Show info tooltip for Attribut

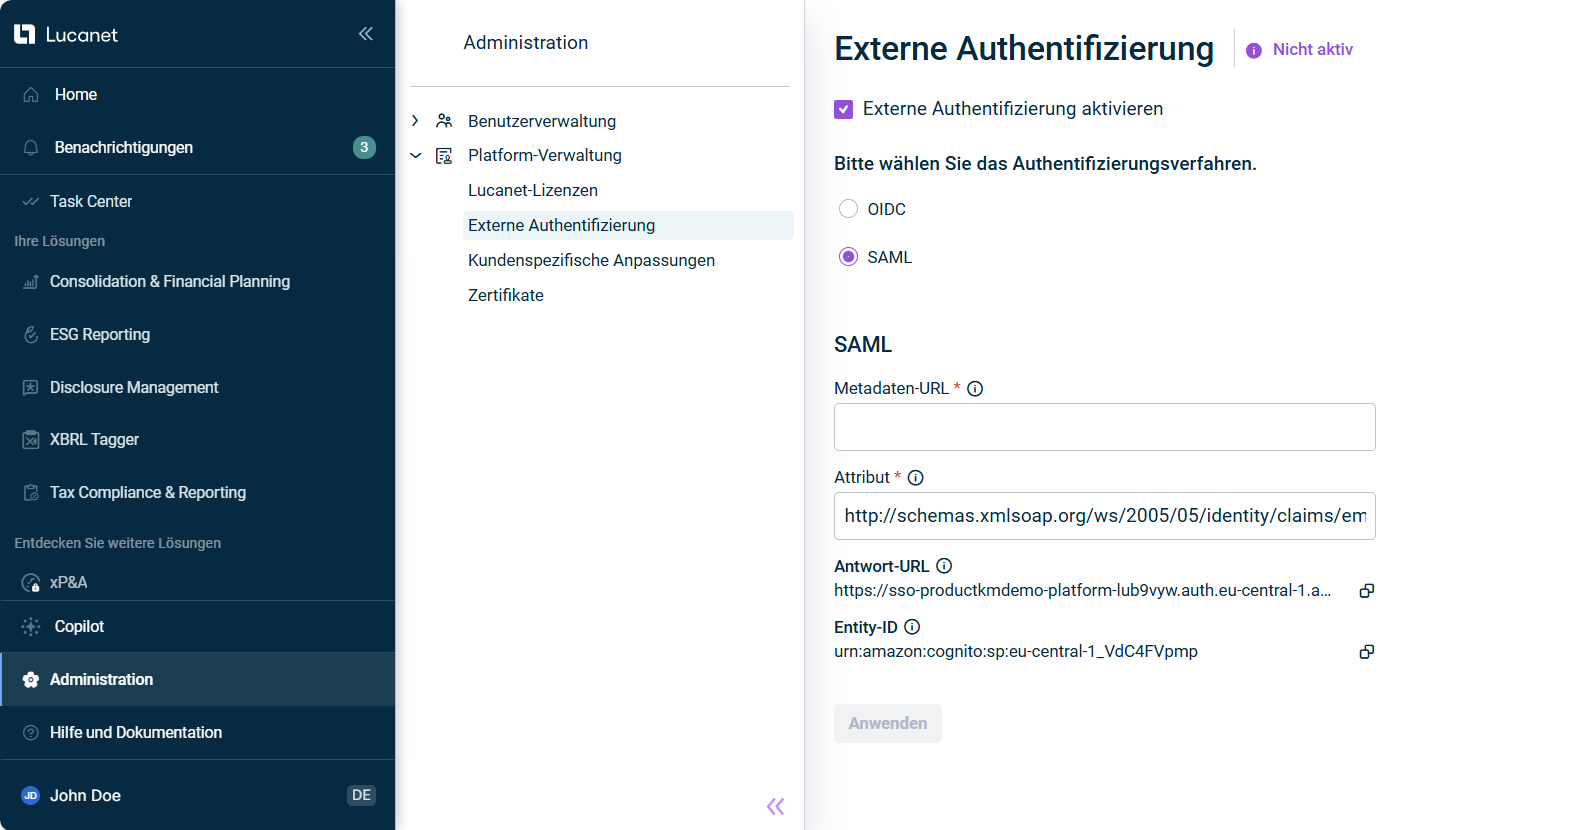coord(915,478)
